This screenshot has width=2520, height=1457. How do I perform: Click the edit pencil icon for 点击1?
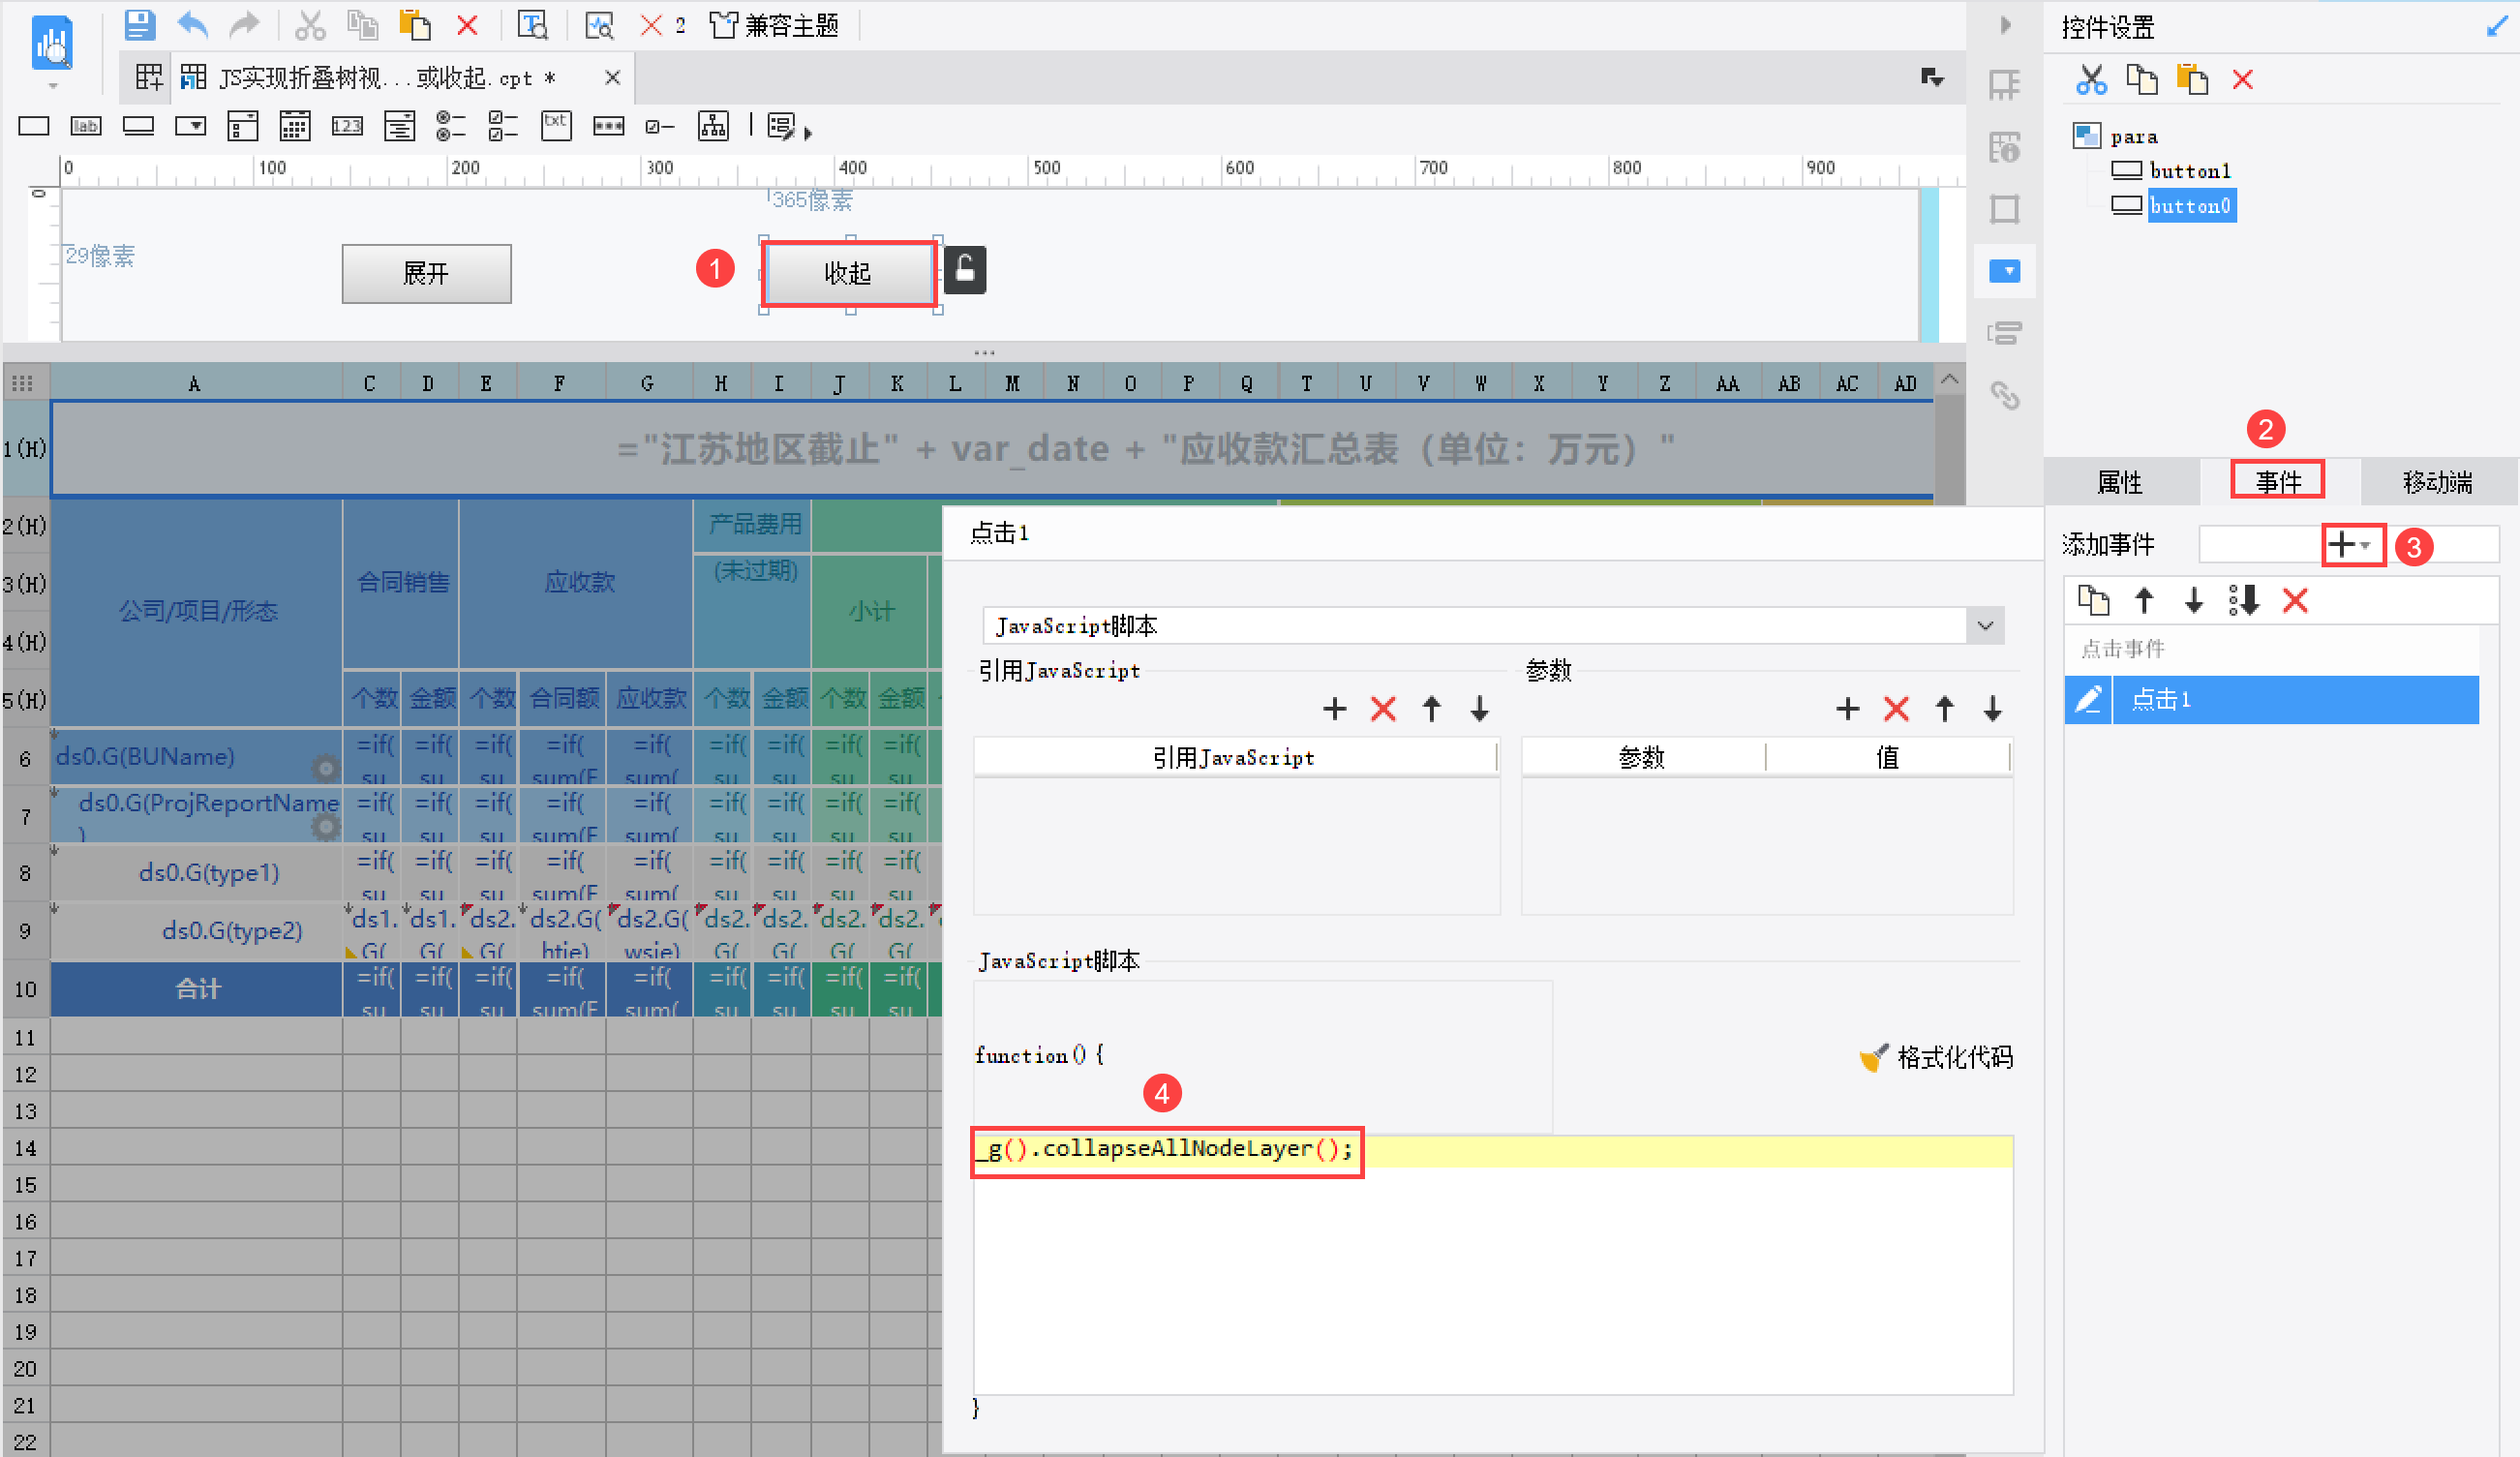[2088, 699]
